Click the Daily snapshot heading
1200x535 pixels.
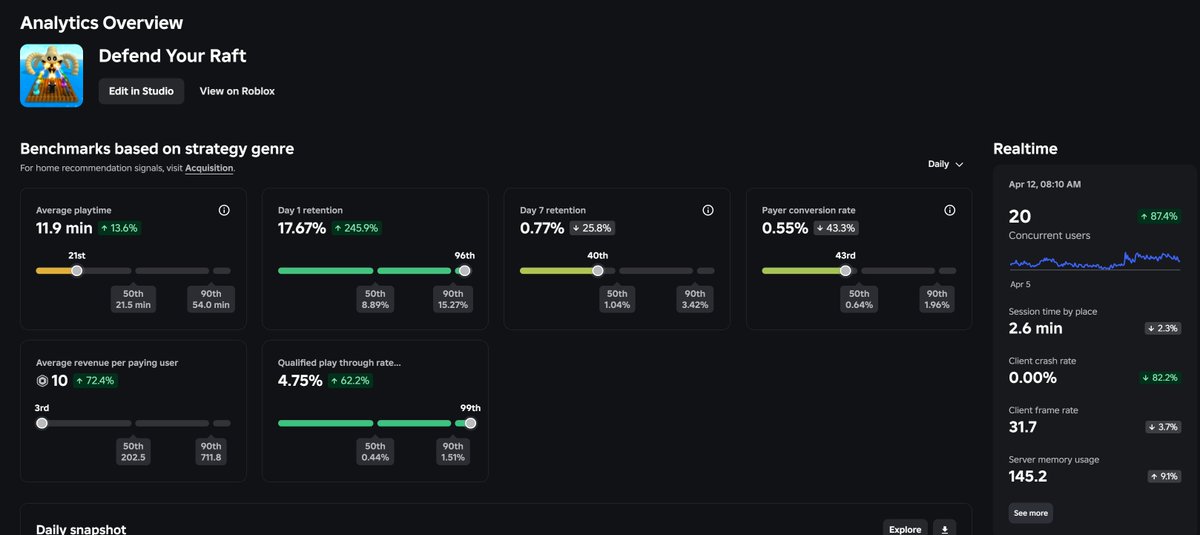point(81,529)
